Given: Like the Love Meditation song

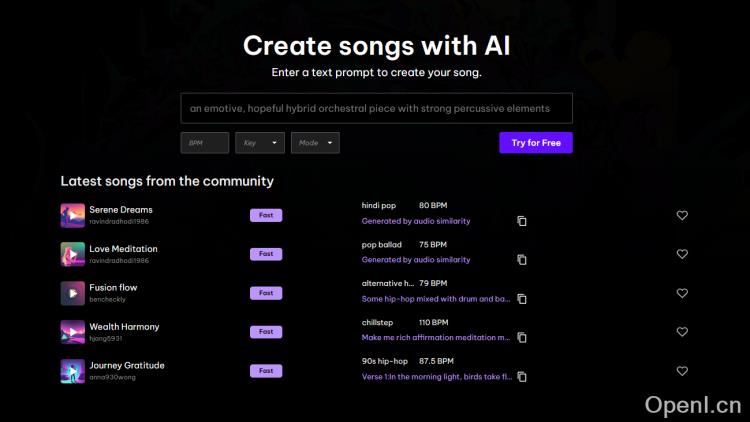Looking at the screenshot, I should (x=682, y=254).
